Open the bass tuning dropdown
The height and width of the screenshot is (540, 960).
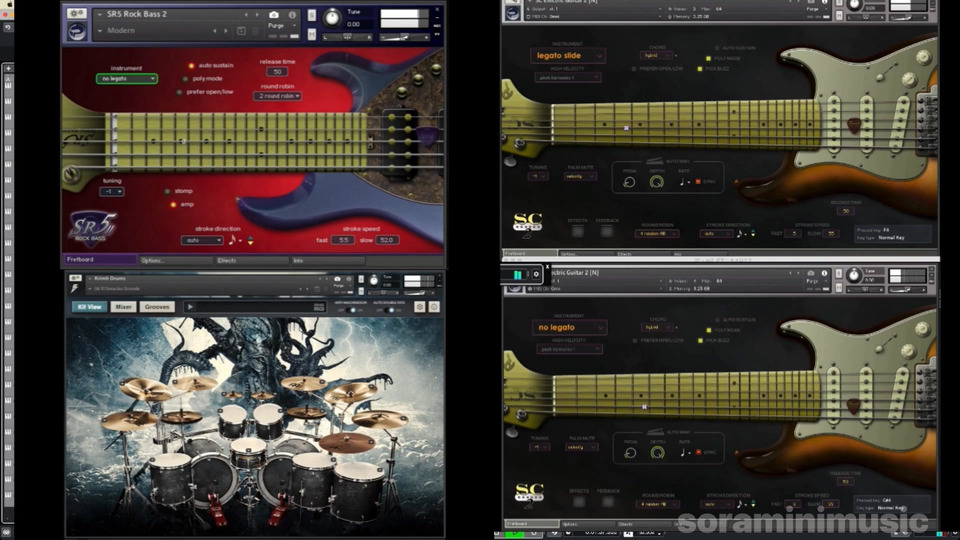point(112,192)
